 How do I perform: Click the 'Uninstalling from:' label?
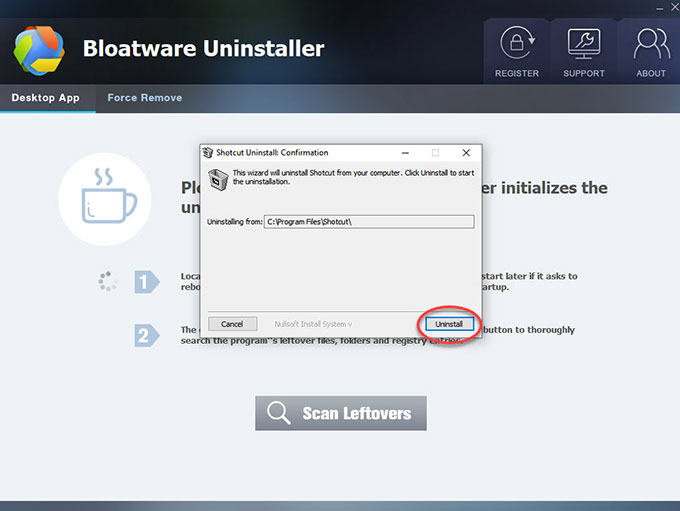click(x=235, y=222)
